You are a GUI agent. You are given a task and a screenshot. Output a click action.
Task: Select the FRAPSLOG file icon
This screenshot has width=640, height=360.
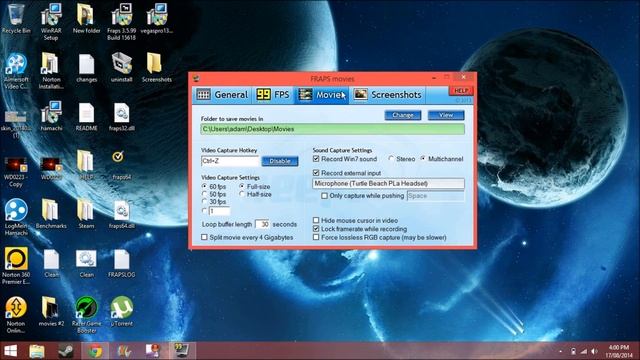click(x=121, y=263)
